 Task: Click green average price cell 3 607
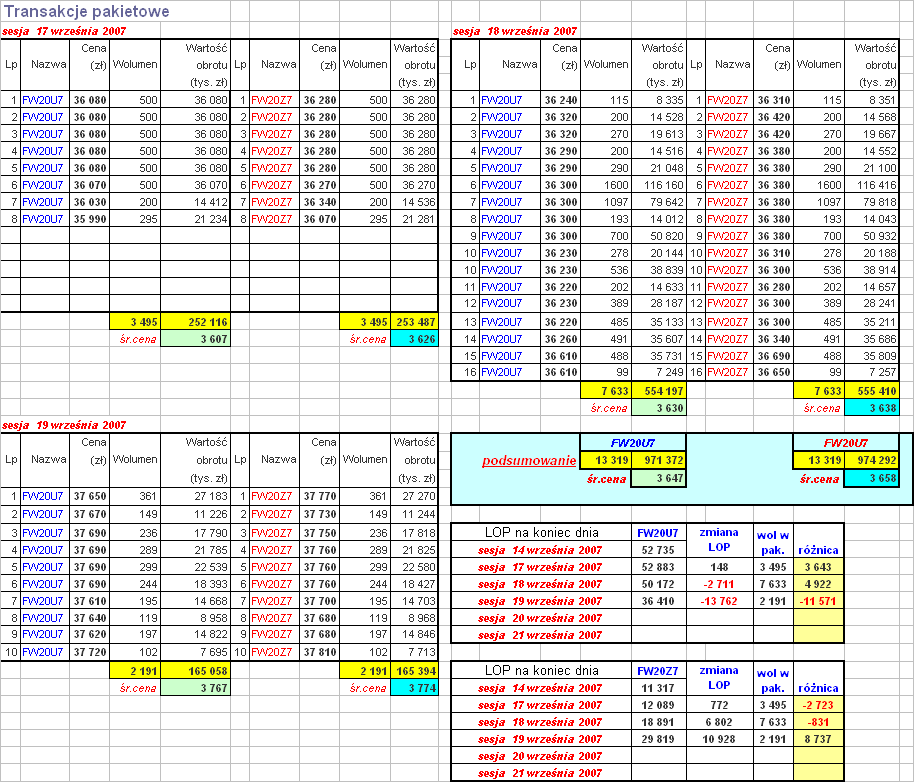click(195, 339)
